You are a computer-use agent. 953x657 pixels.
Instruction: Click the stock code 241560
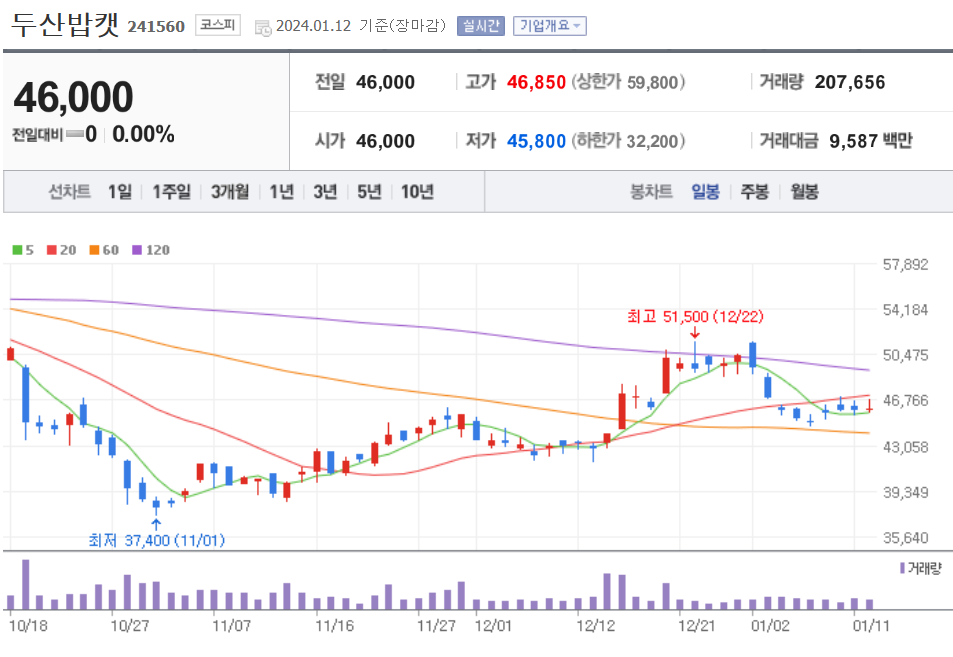156,27
